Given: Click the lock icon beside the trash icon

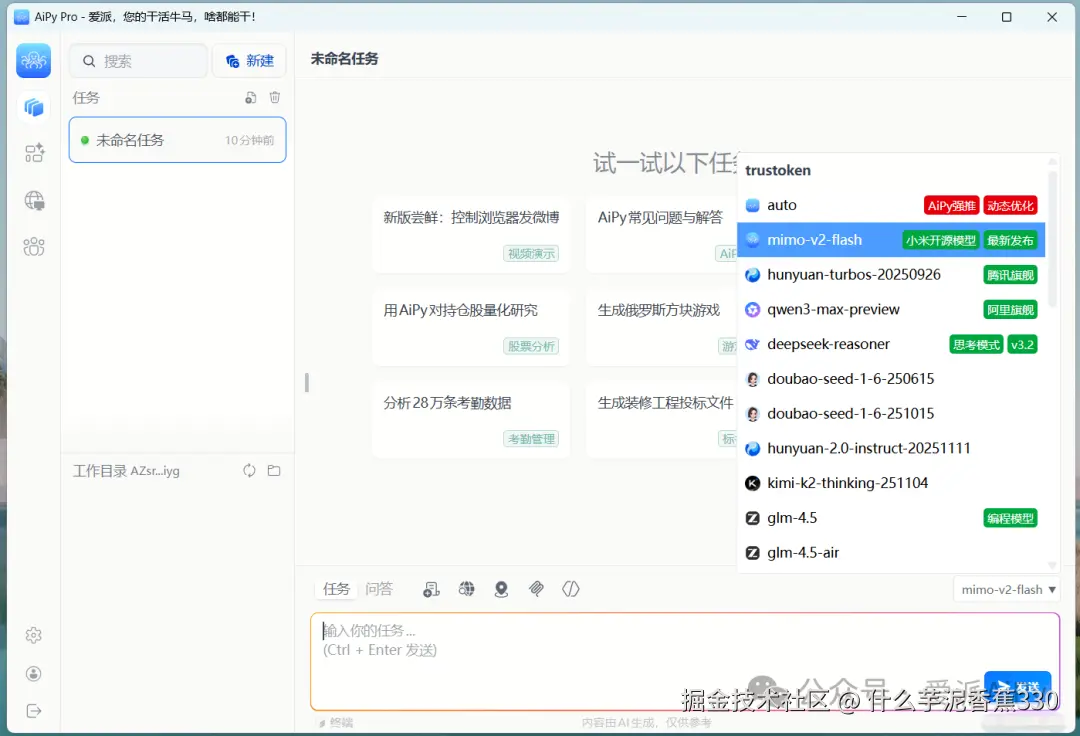Looking at the screenshot, I should pos(250,97).
